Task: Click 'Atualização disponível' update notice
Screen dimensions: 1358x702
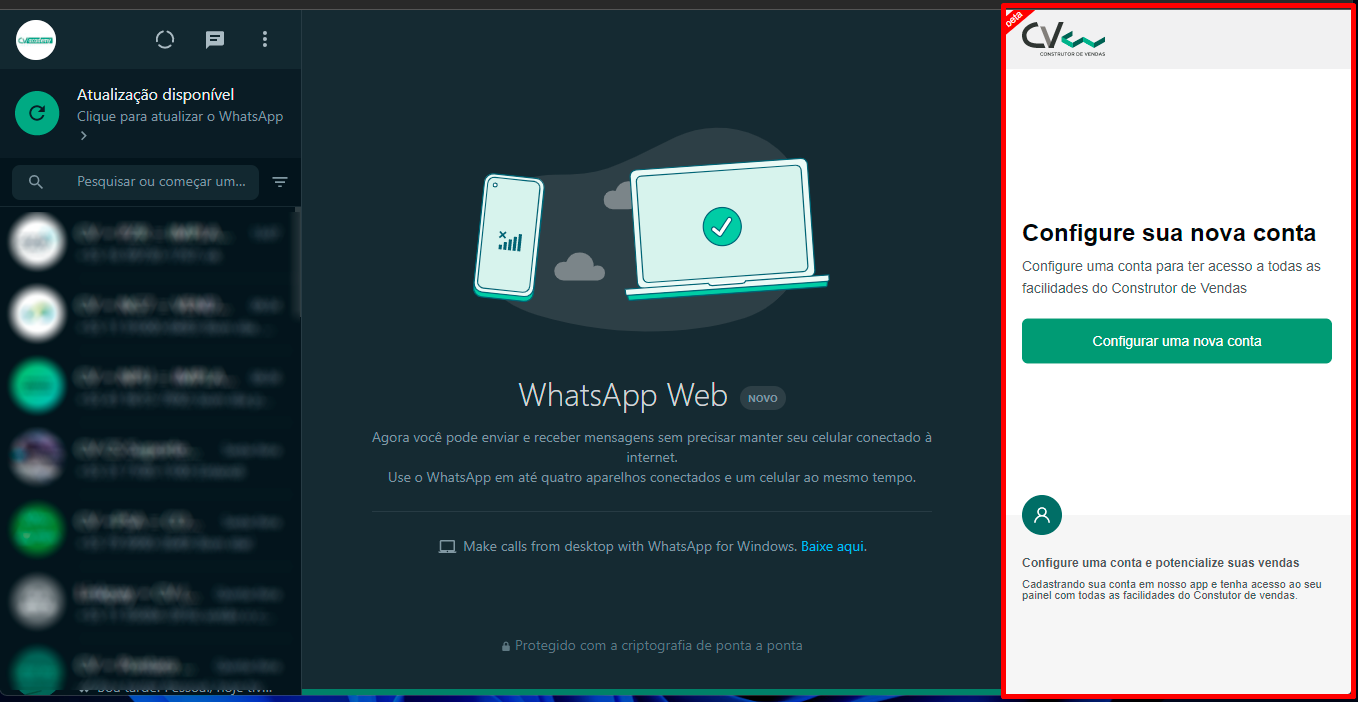Action: tap(156, 95)
